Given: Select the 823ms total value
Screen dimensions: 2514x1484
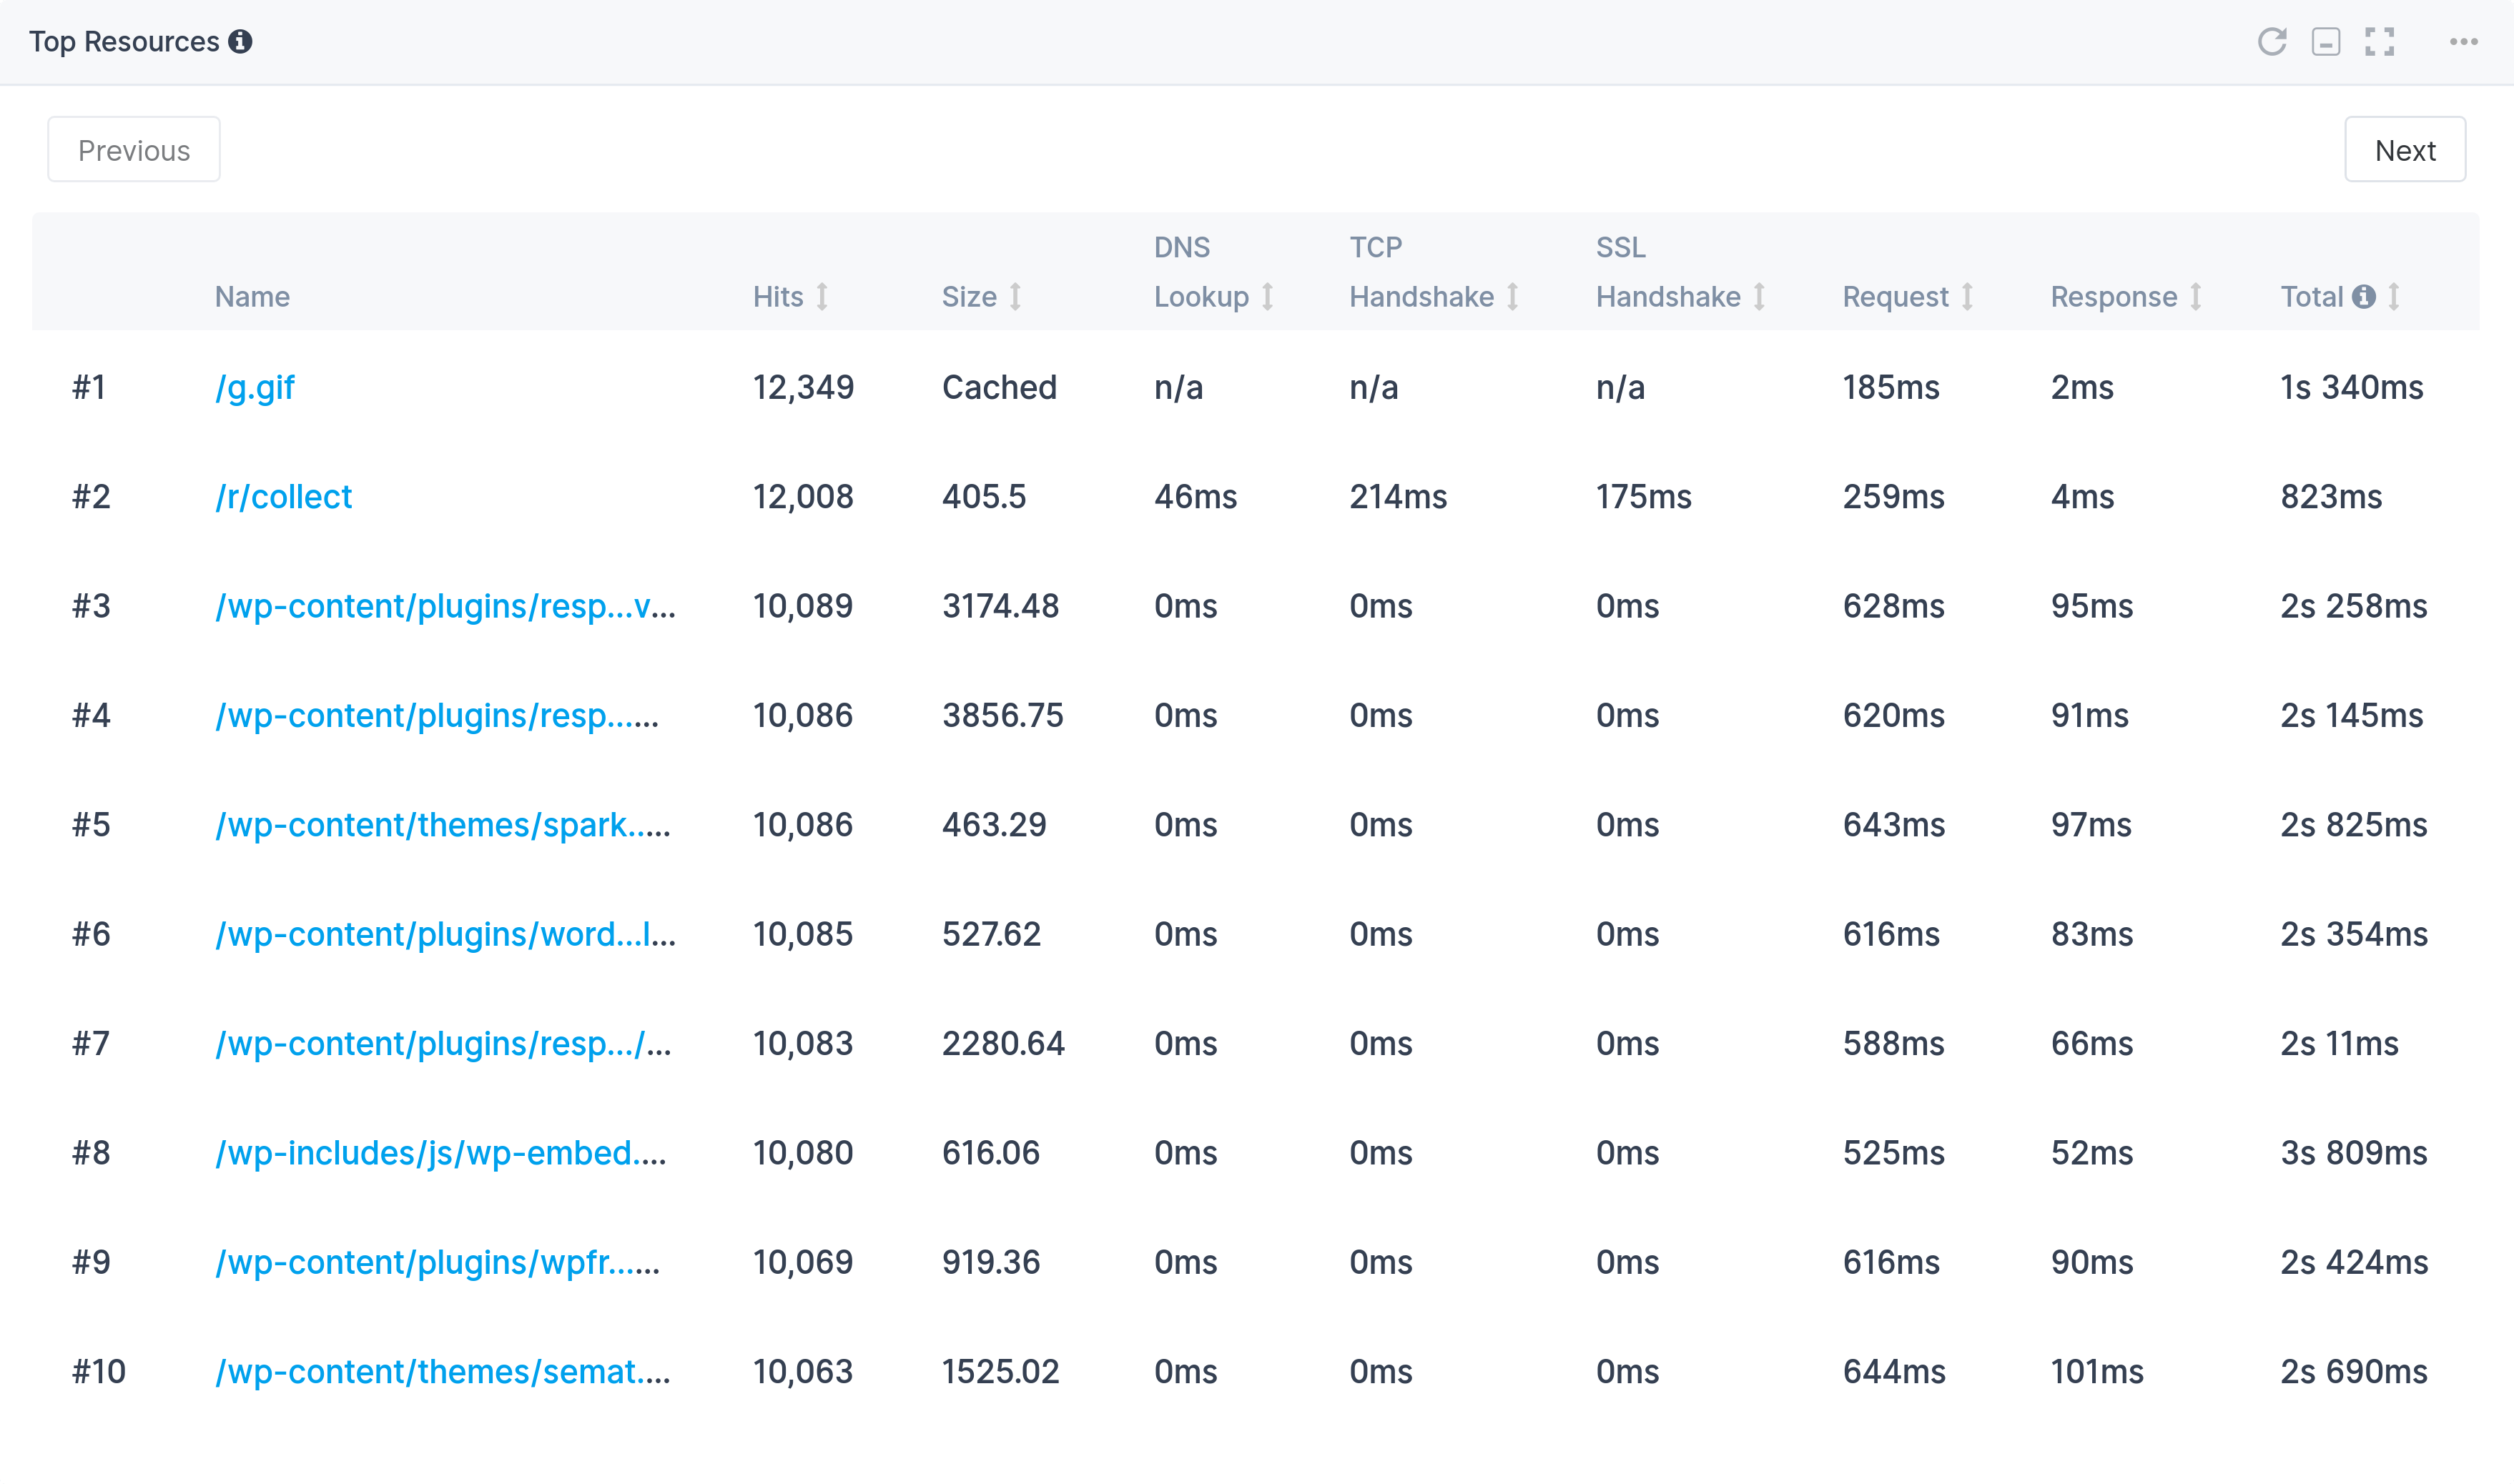Looking at the screenshot, I should (x=2331, y=497).
